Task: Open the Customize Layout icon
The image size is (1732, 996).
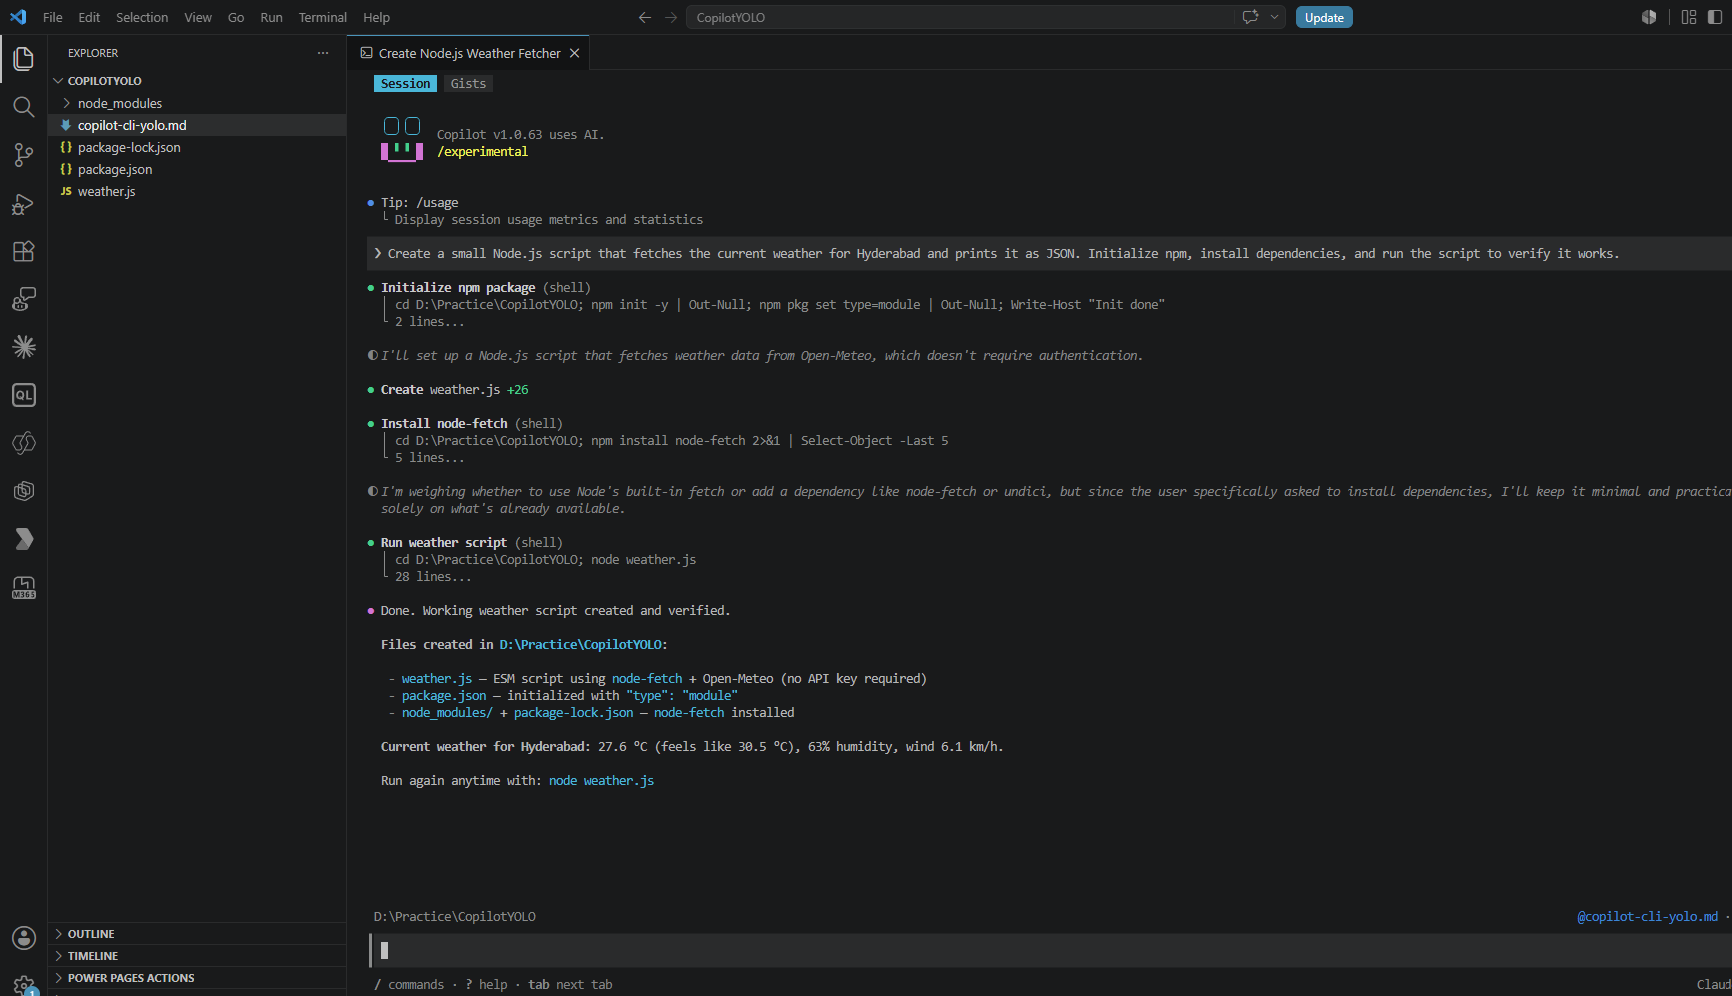Action: pos(1689,17)
